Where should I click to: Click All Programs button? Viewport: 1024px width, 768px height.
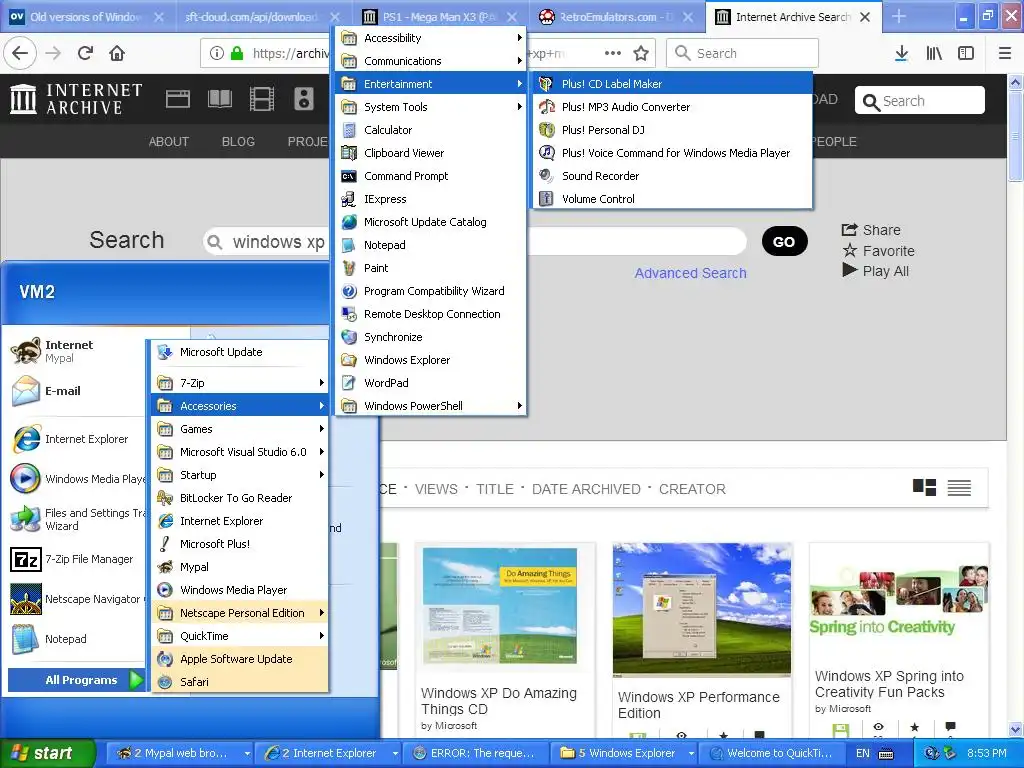77,680
